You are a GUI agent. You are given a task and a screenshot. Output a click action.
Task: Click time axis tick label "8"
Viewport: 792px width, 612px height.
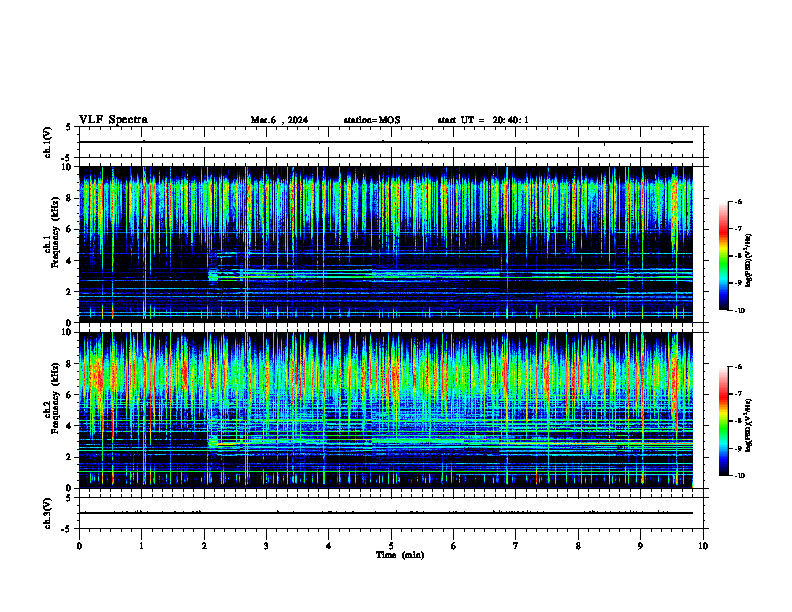coord(578,546)
